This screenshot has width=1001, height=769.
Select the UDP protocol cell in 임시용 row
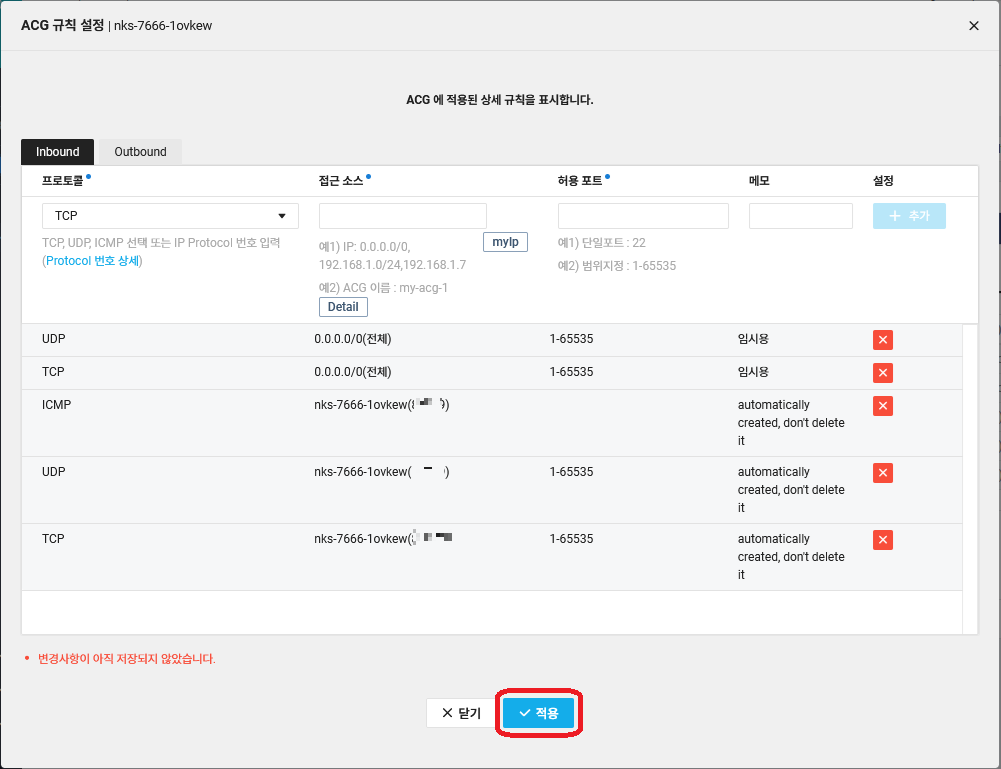tap(54, 339)
